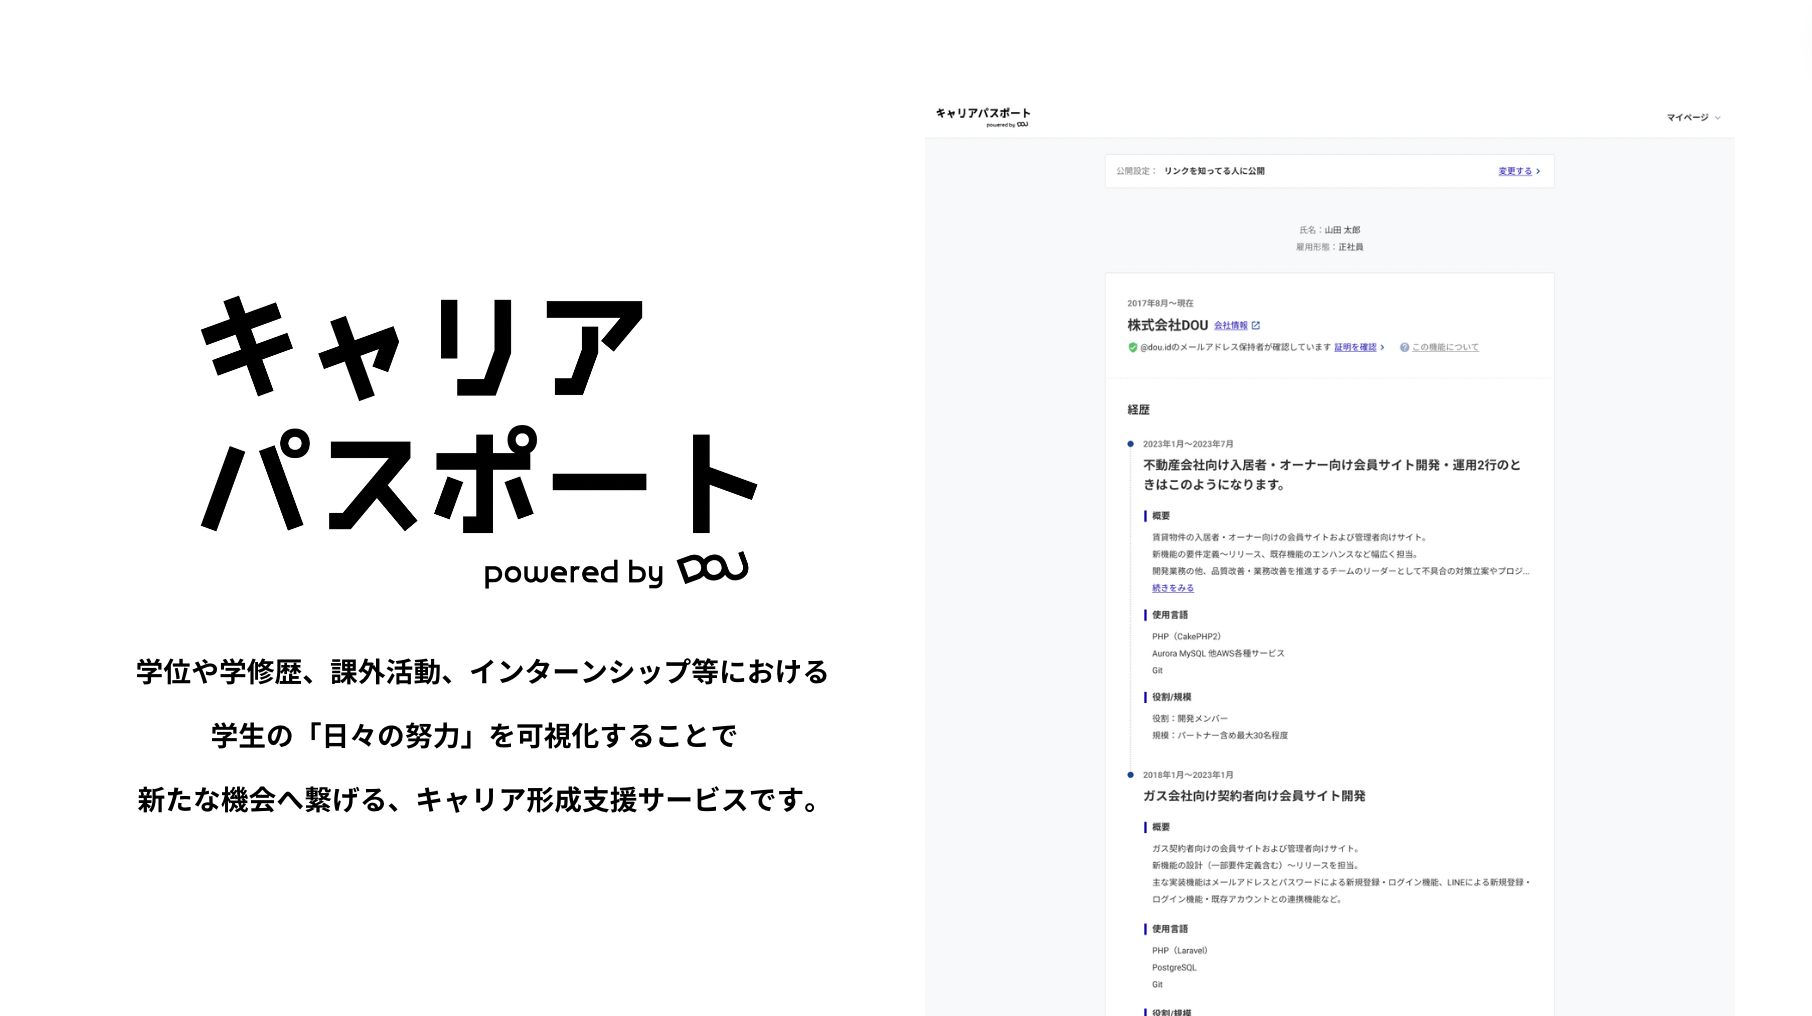Click the line starting with 学位や学修歴、課外活動

482,671
